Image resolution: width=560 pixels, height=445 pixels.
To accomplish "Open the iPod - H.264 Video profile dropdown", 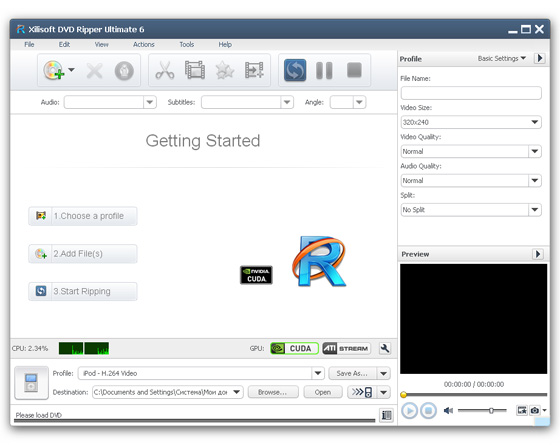I will coord(201,373).
